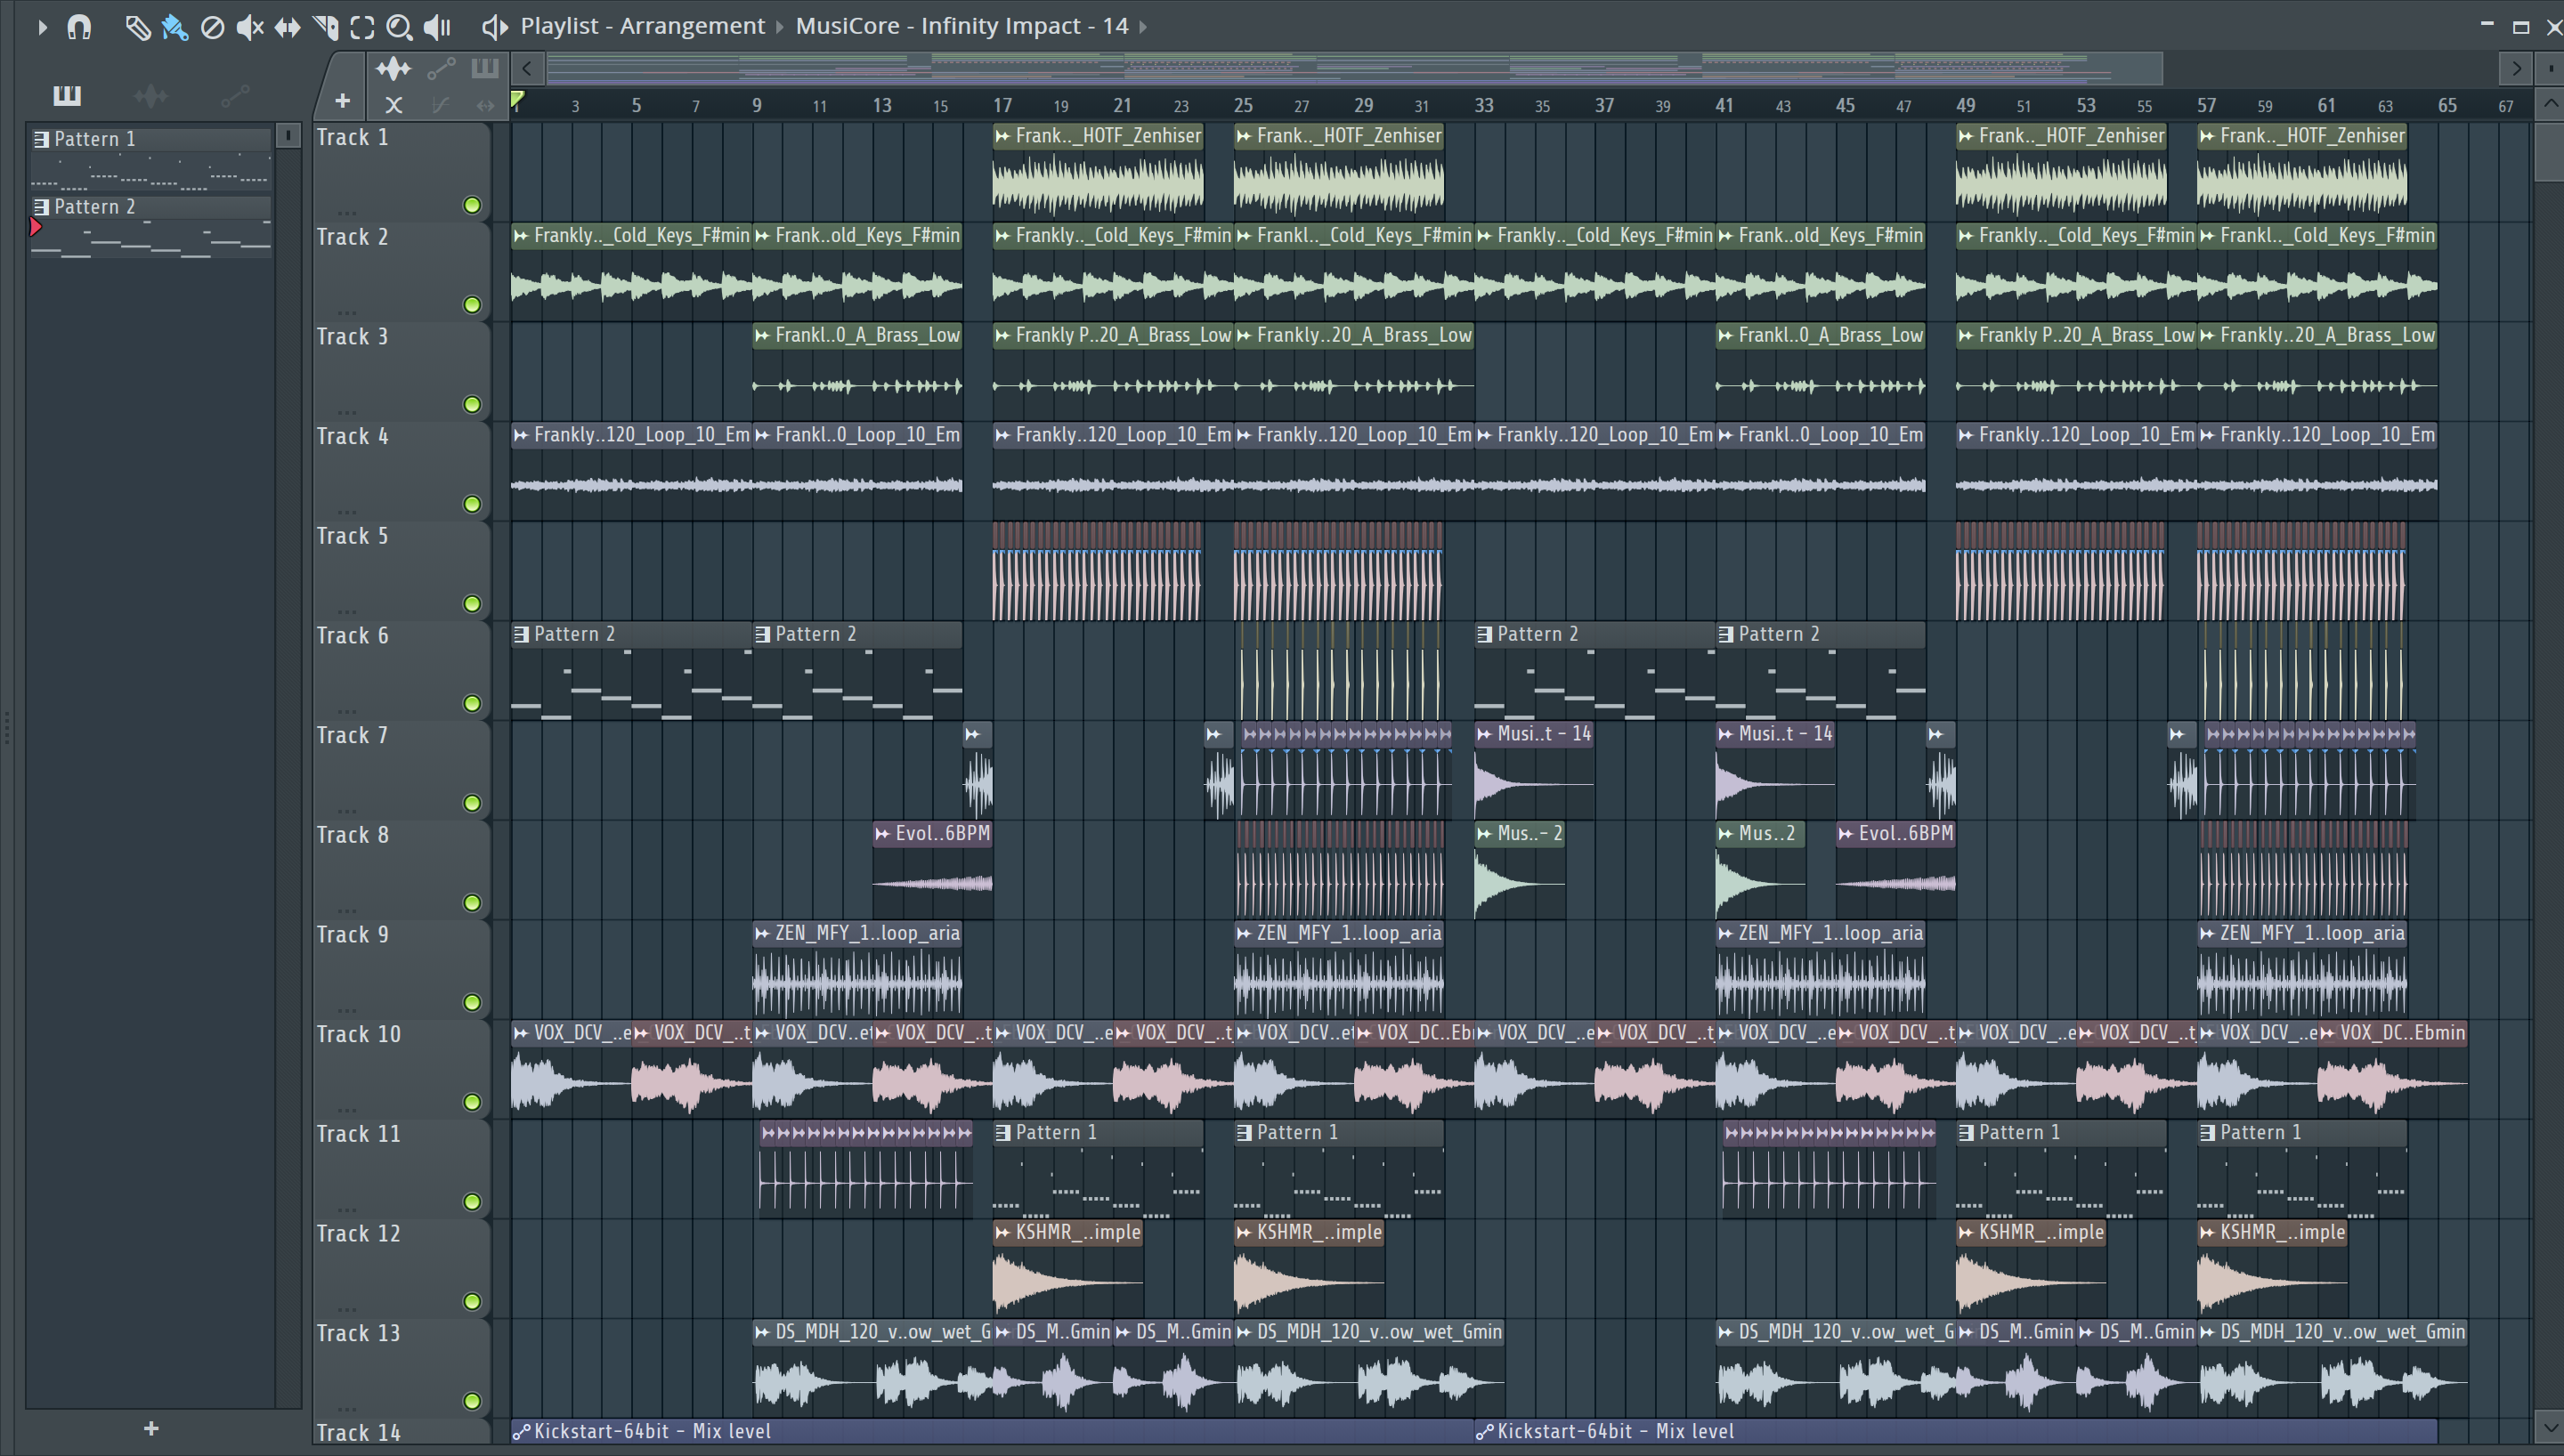Mute Track 2 using its green LED
The width and height of the screenshot is (2564, 1456).
(x=472, y=305)
